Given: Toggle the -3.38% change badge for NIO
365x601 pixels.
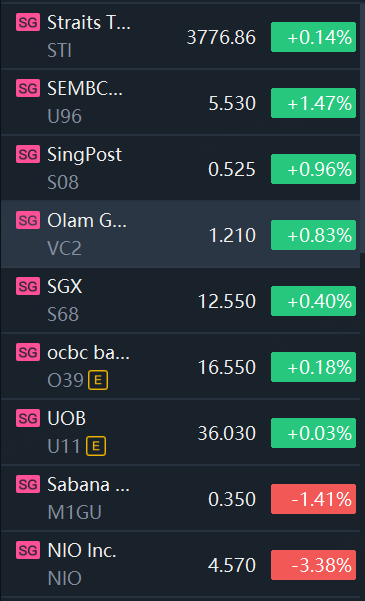Looking at the screenshot, I should pos(313,565).
